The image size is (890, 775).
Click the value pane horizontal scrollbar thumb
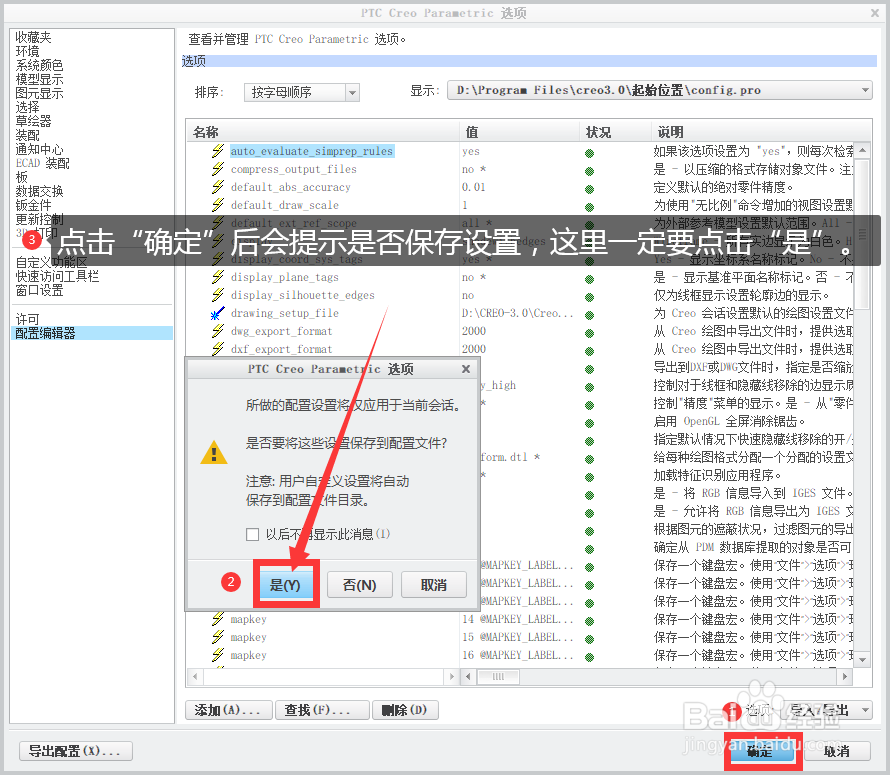coord(498,677)
